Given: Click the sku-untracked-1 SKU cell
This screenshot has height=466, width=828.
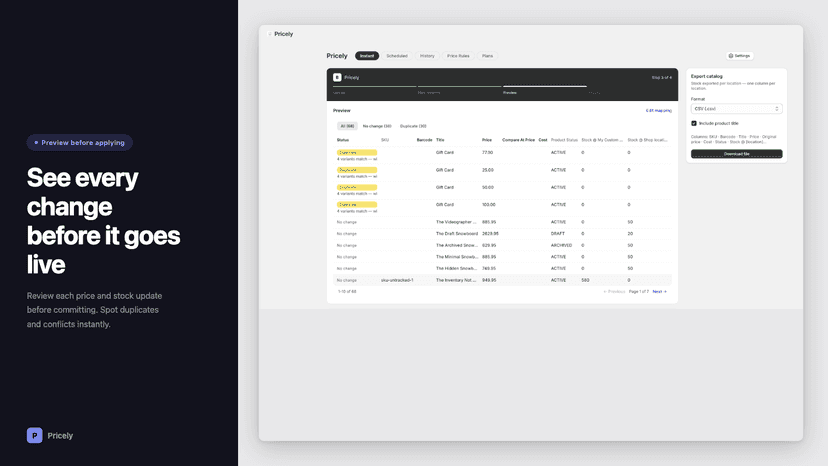Looking at the screenshot, I should pyautogui.click(x=397, y=280).
